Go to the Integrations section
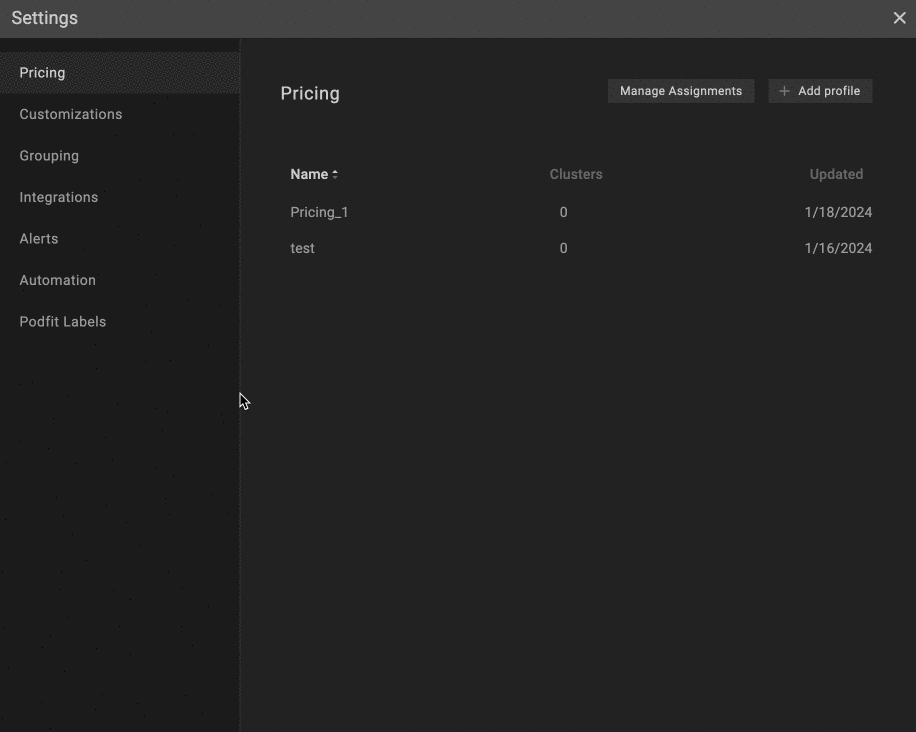Screen dimensions: 916x732 coord(59,197)
